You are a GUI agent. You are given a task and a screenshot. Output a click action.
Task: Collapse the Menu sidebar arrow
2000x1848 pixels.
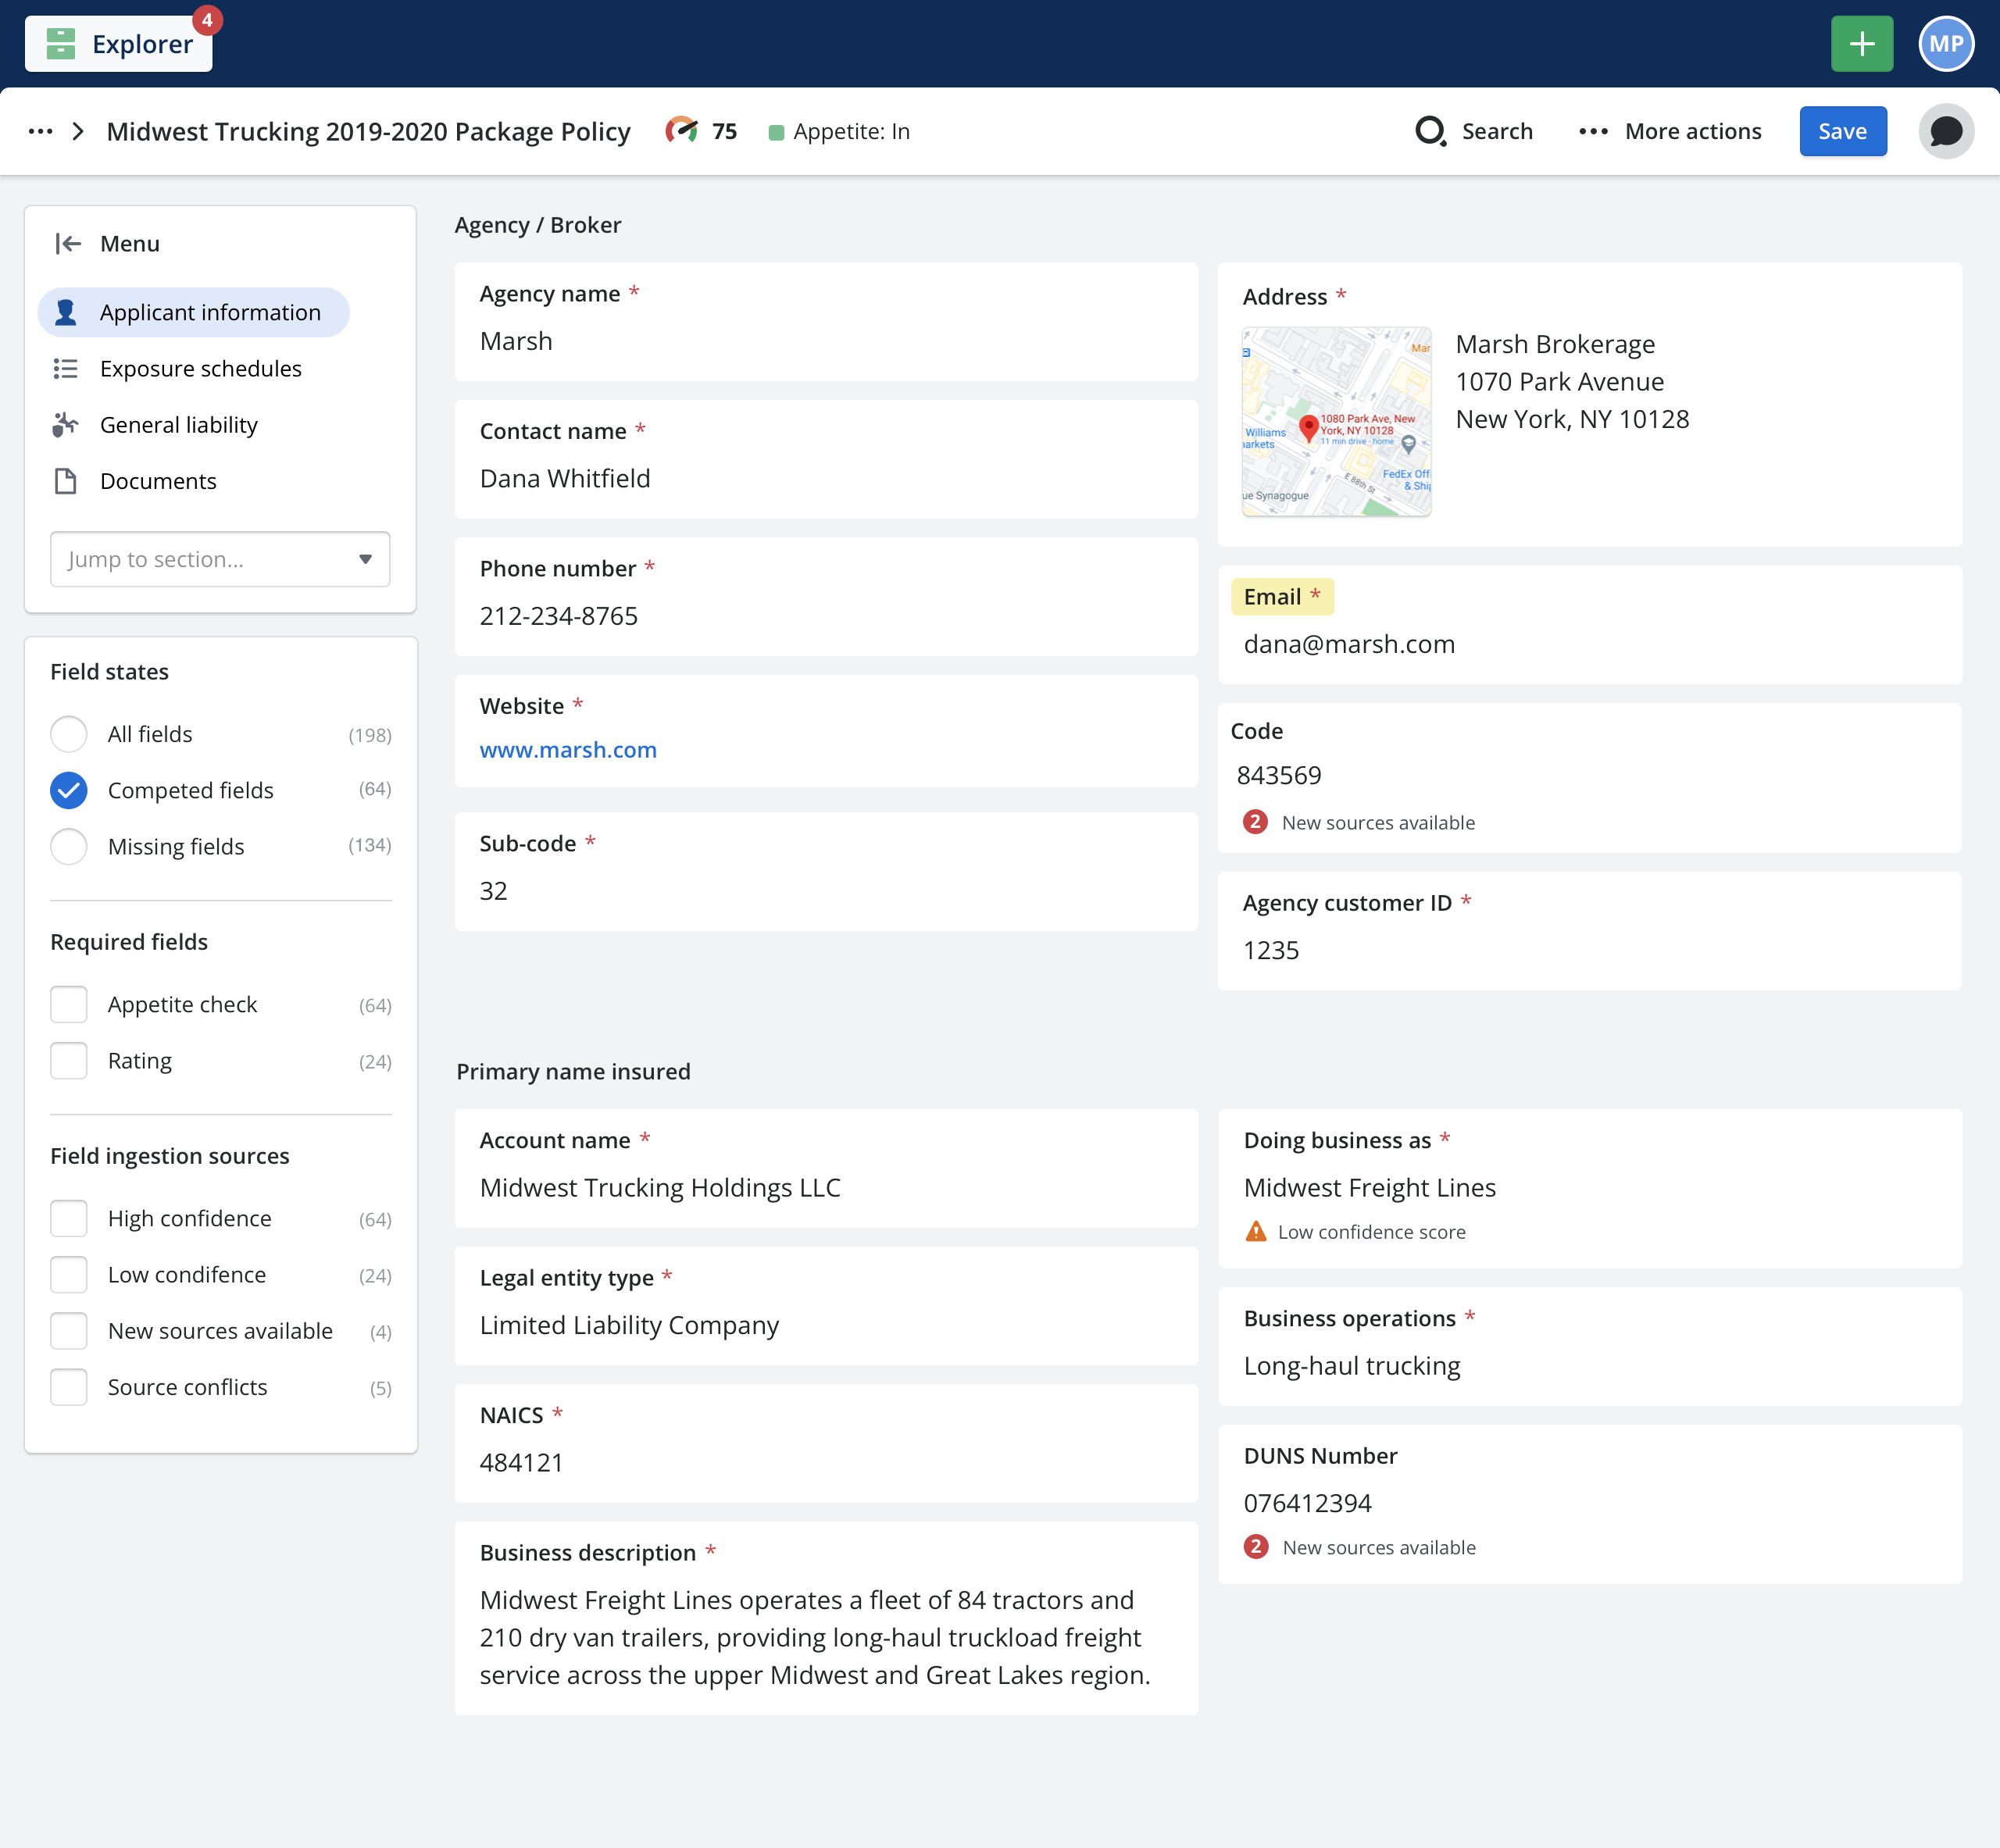[68, 243]
